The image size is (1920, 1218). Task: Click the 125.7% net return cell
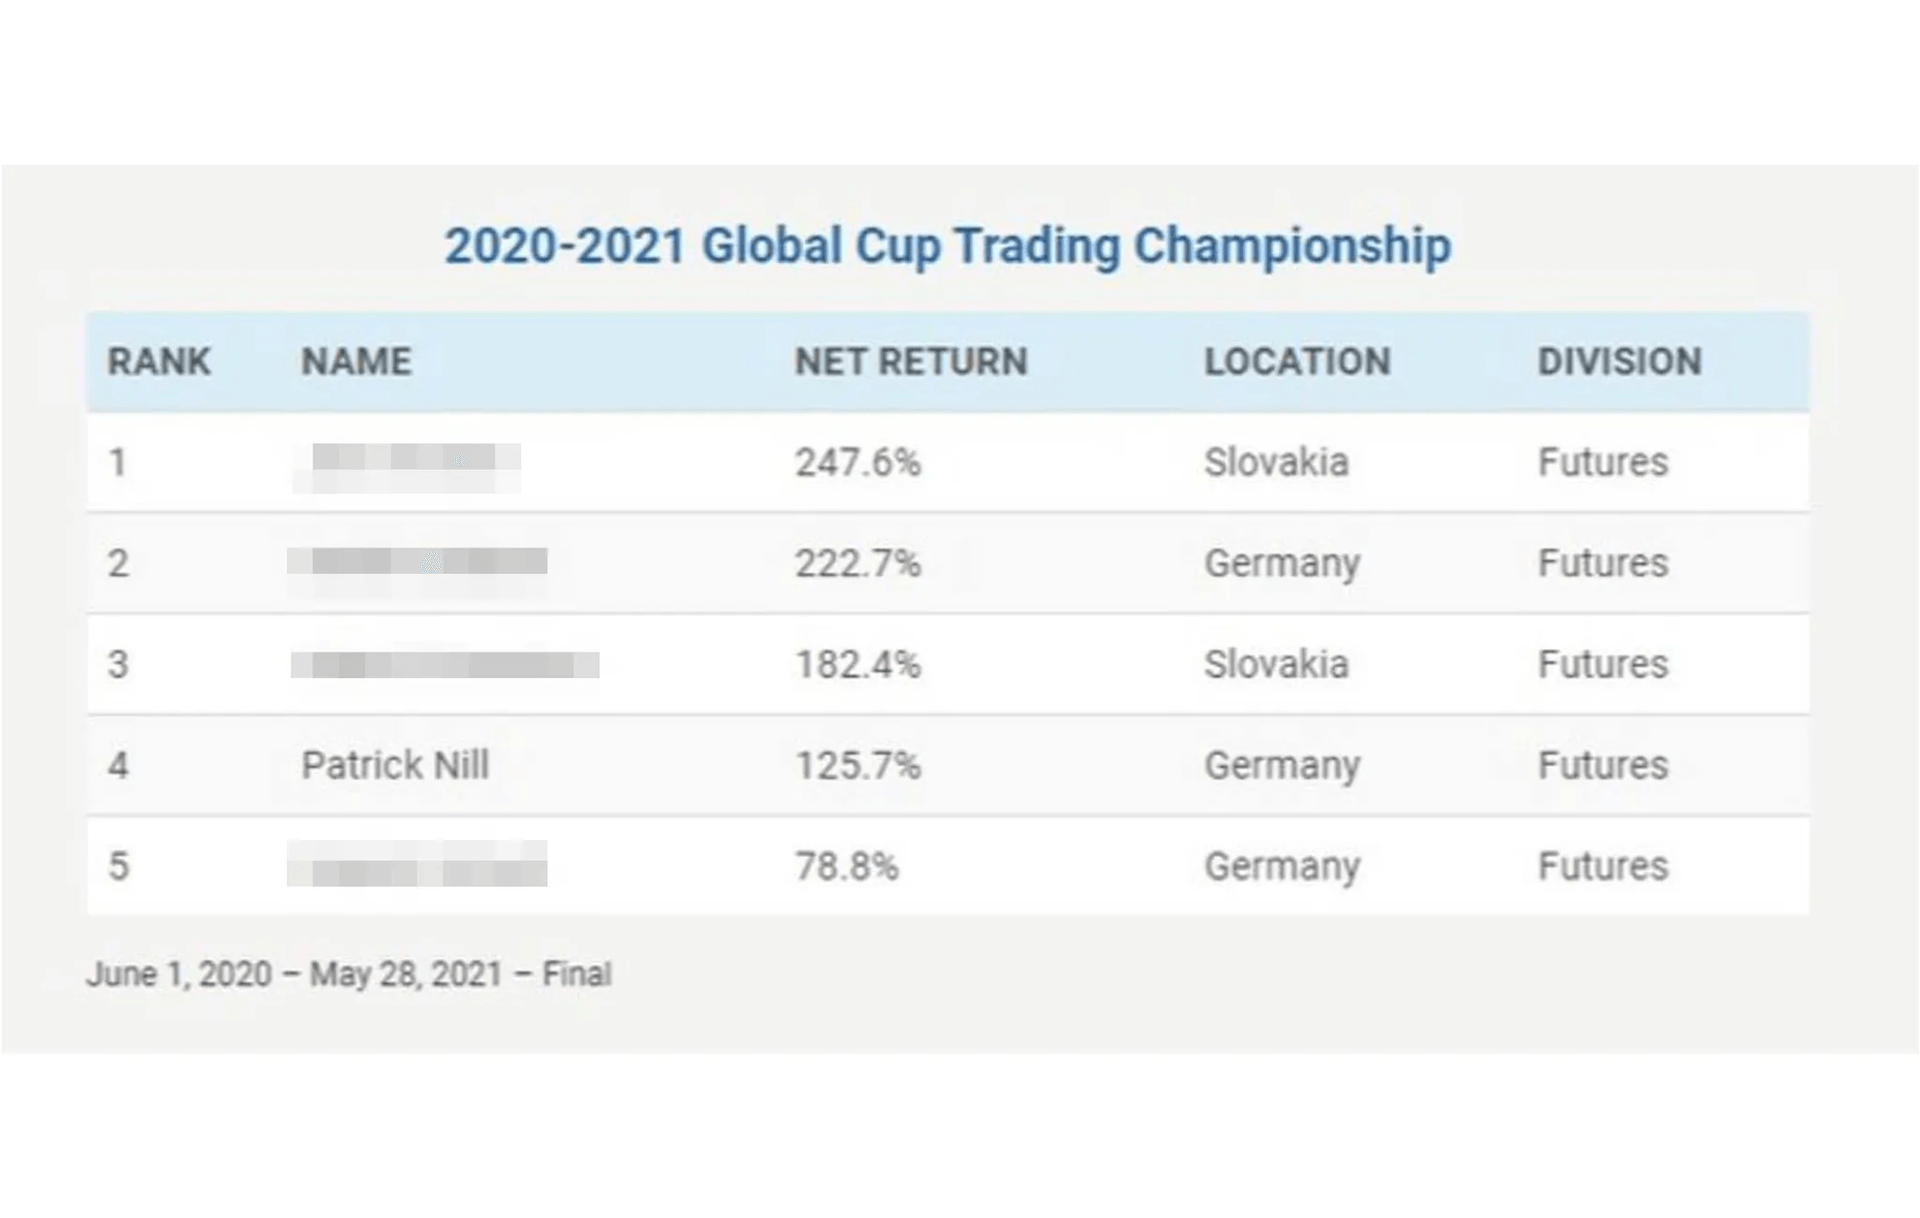click(857, 766)
